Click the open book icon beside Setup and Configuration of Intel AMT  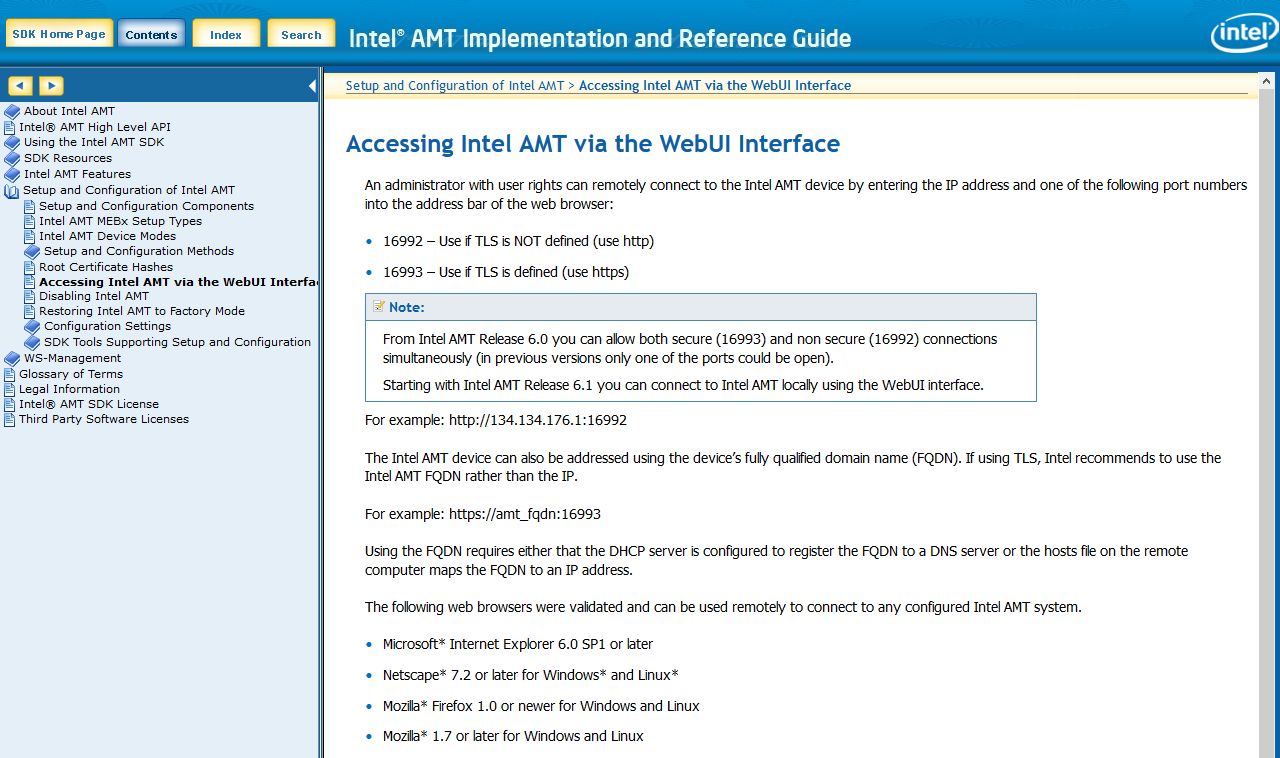pyautogui.click(x=12, y=190)
